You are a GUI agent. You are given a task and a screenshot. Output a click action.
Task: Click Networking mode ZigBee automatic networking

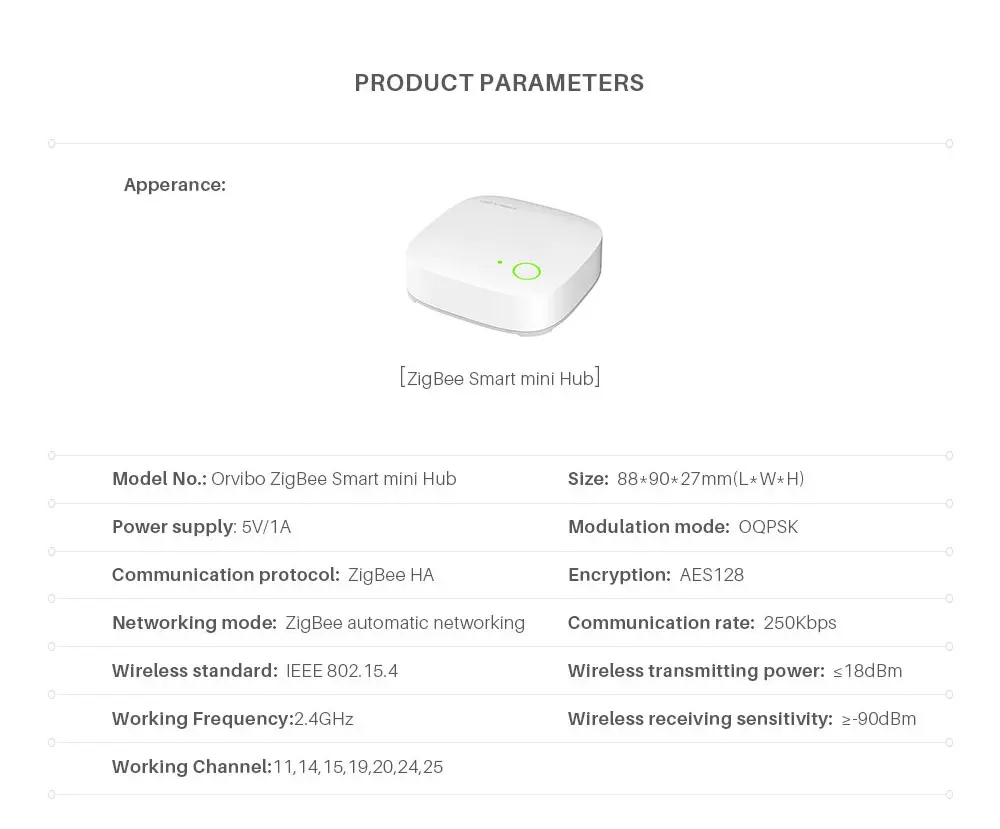pos(319,622)
